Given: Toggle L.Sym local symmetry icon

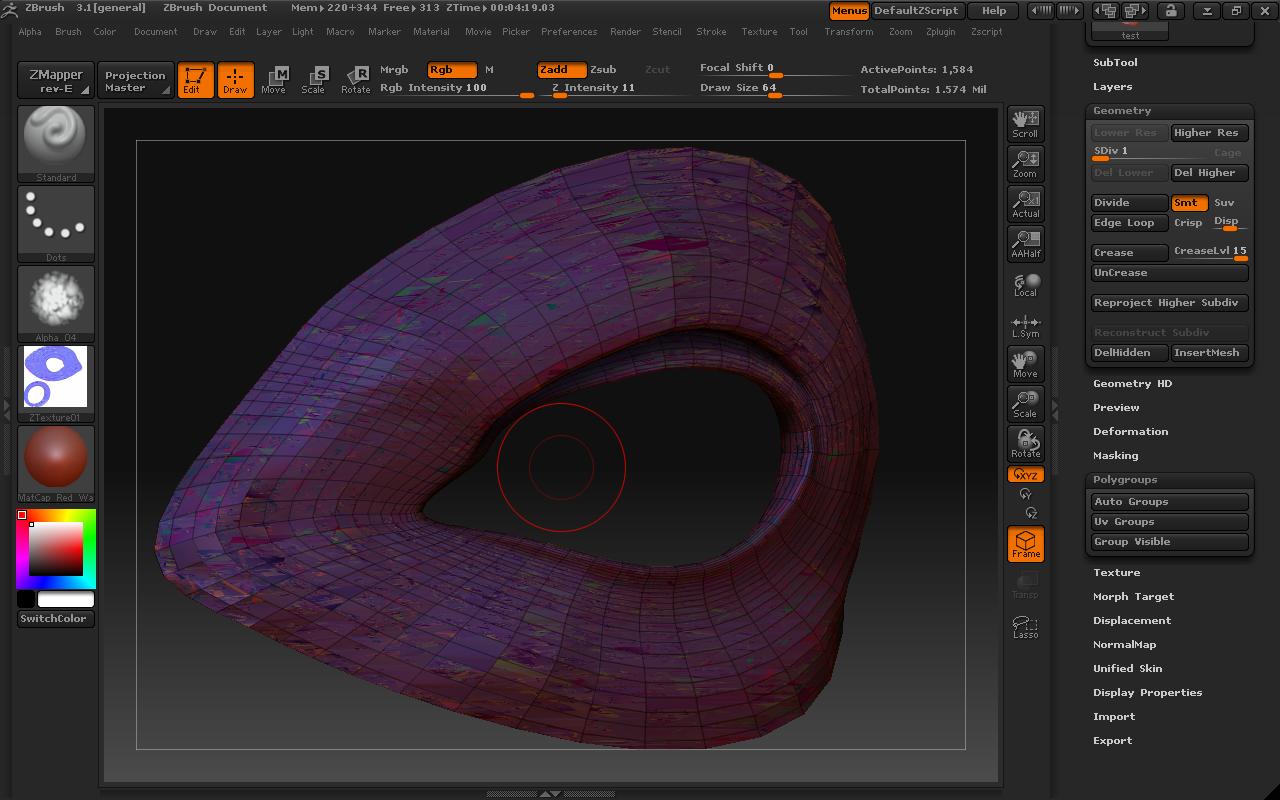Looking at the screenshot, I should coord(1025,325).
